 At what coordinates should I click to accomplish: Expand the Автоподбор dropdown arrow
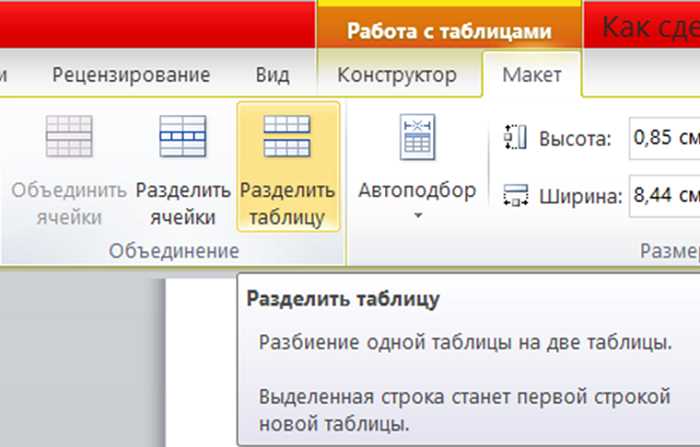[418, 216]
